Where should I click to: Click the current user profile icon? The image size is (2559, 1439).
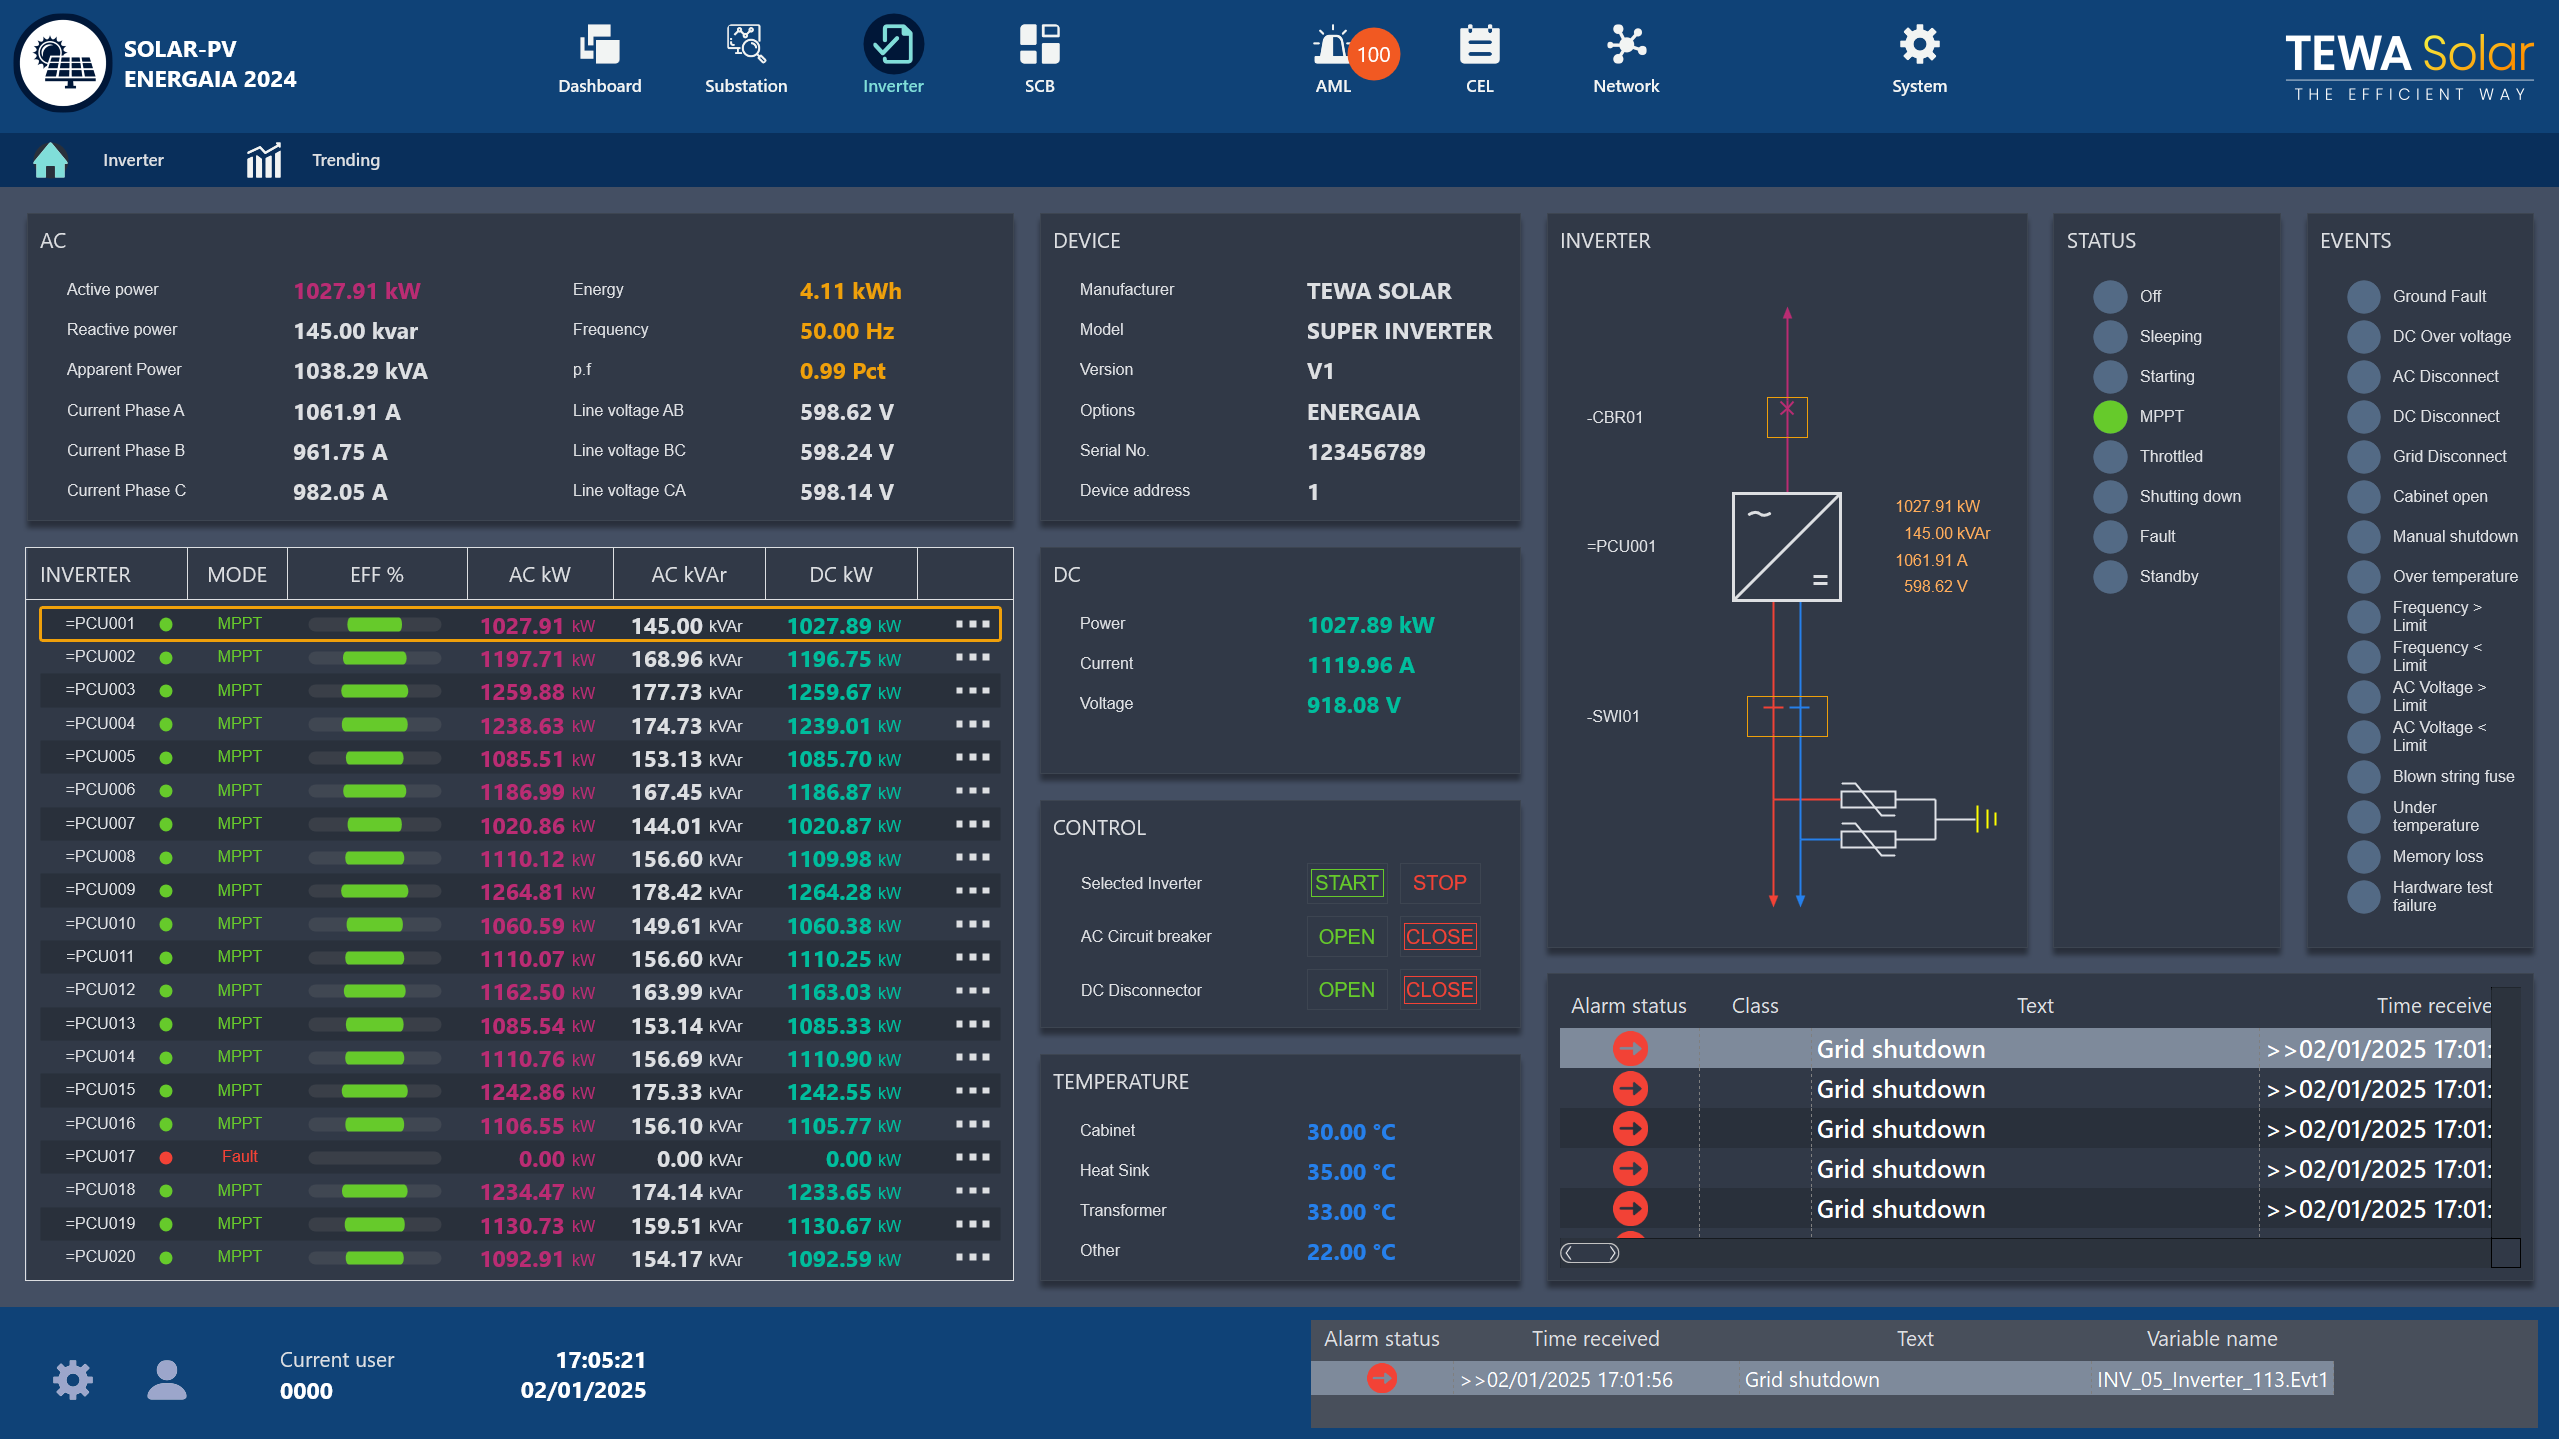click(x=167, y=1379)
